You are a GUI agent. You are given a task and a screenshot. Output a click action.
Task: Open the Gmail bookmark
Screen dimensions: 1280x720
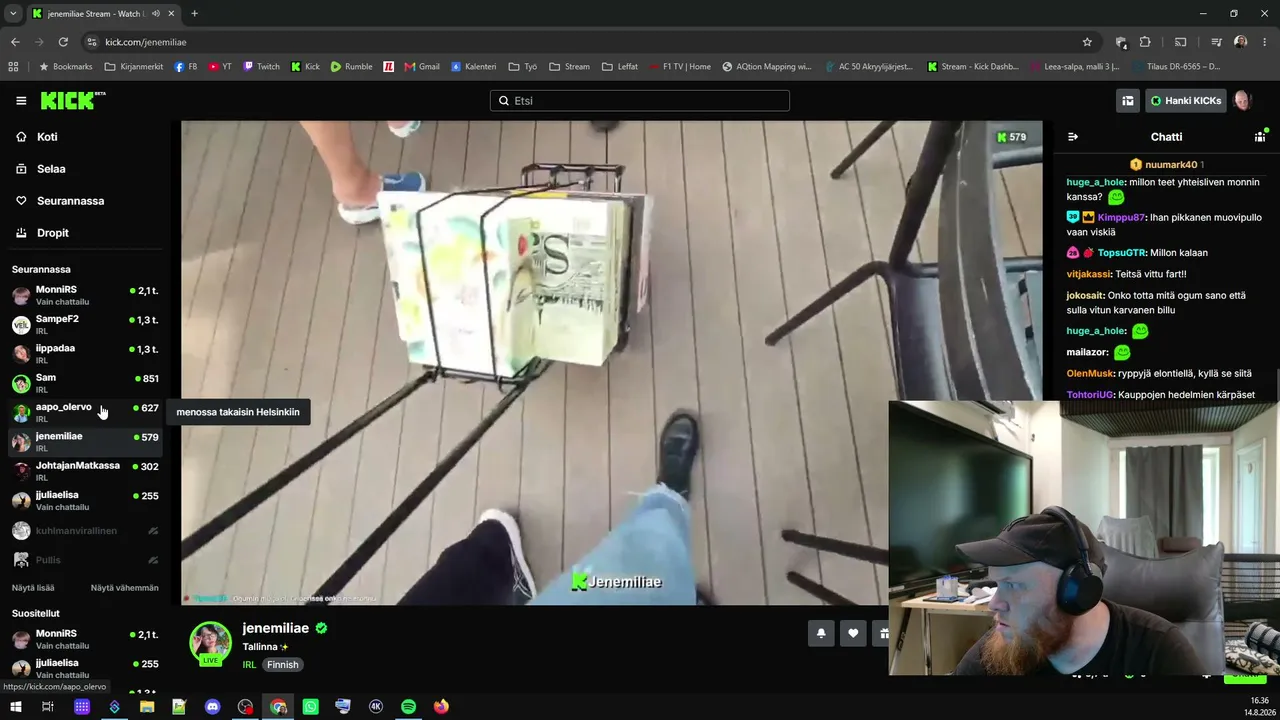(x=422, y=67)
